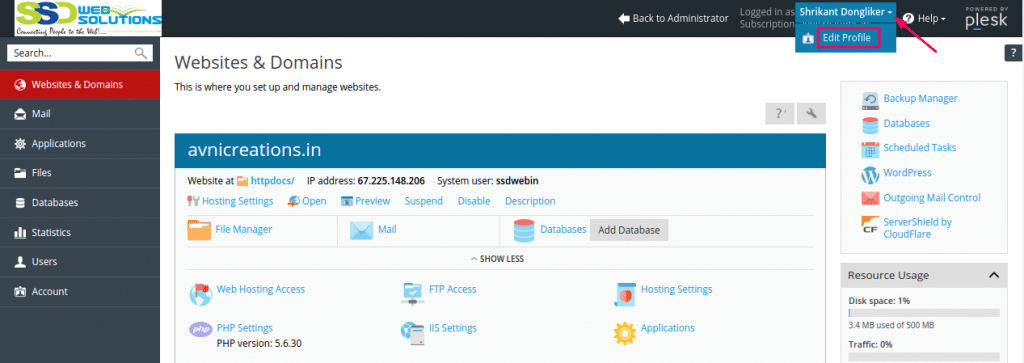Click the globe icon beside Websites & Domains
This screenshot has width=1024, height=363.
coord(20,85)
